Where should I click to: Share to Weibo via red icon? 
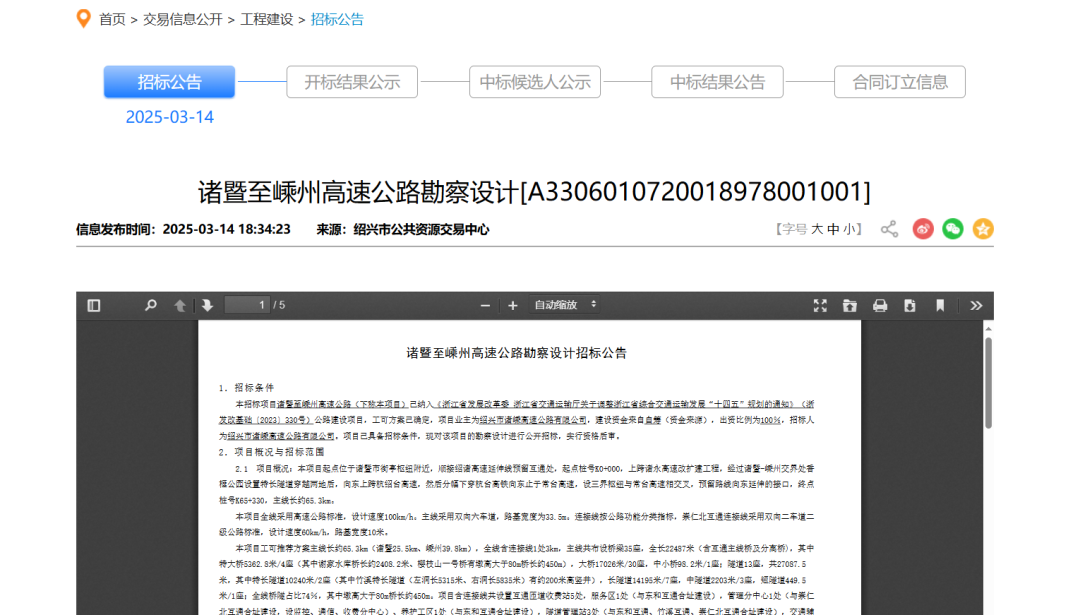pos(923,229)
